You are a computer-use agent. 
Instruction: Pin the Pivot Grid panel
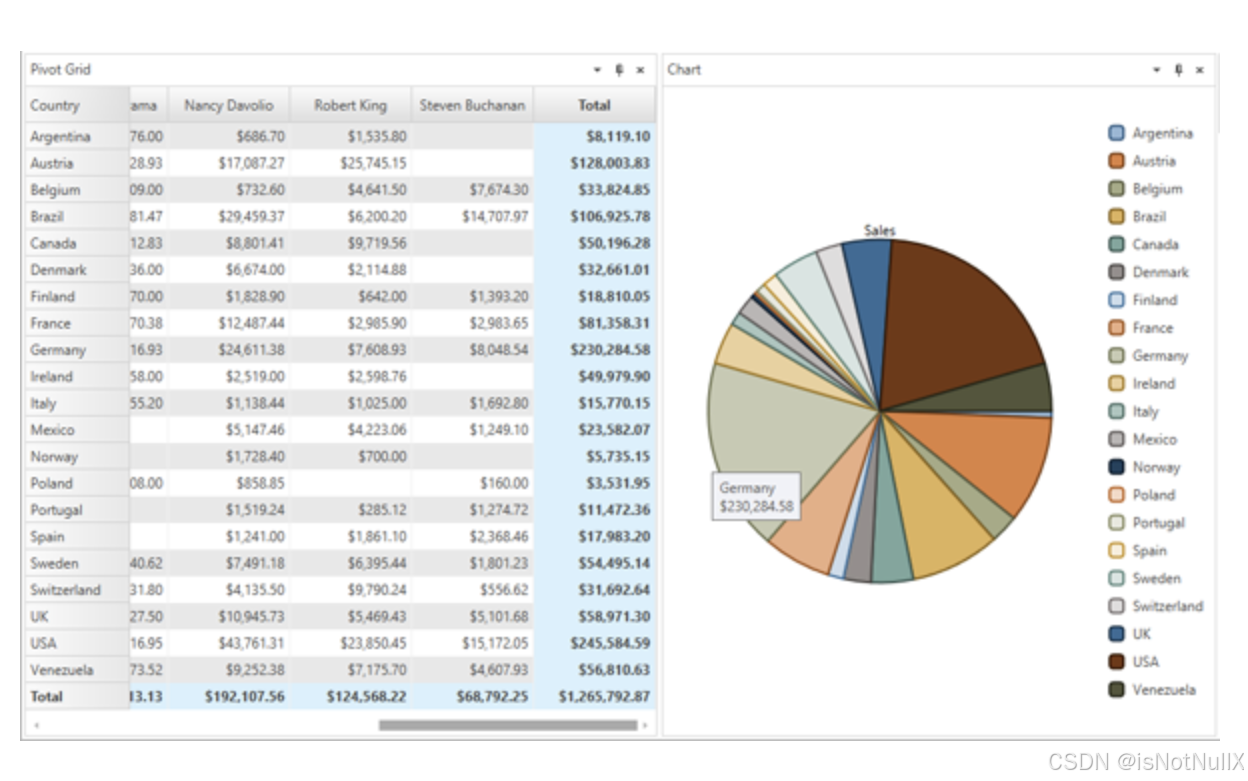click(x=619, y=70)
